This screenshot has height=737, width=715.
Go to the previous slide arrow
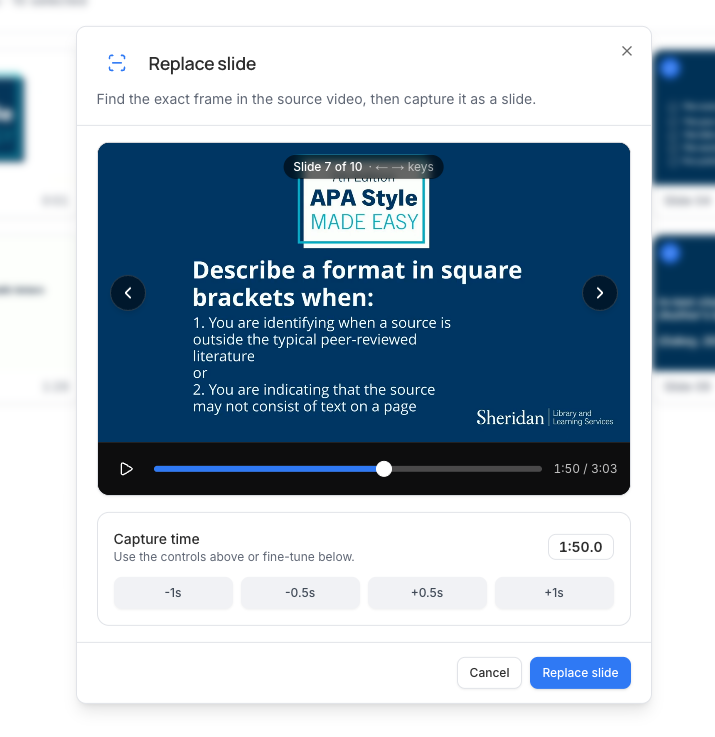(128, 293)
